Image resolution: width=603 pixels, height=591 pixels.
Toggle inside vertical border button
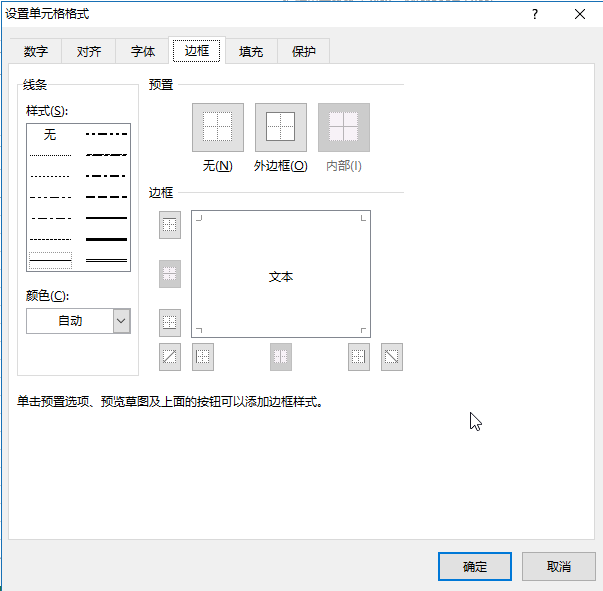coord(281,357)
